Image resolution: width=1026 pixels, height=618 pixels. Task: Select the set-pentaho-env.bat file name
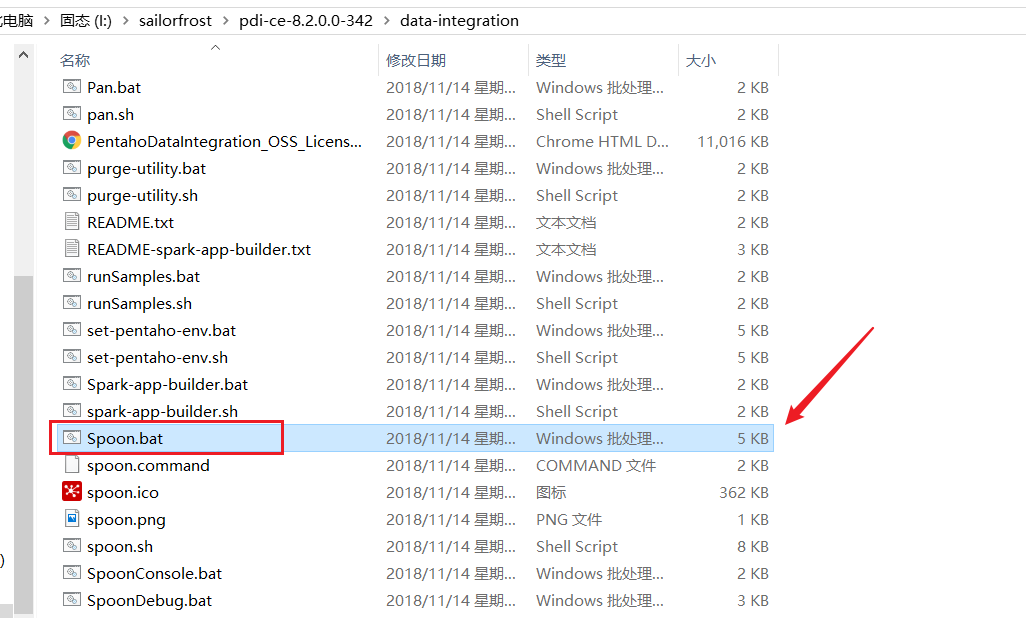(x=161, y=331)
